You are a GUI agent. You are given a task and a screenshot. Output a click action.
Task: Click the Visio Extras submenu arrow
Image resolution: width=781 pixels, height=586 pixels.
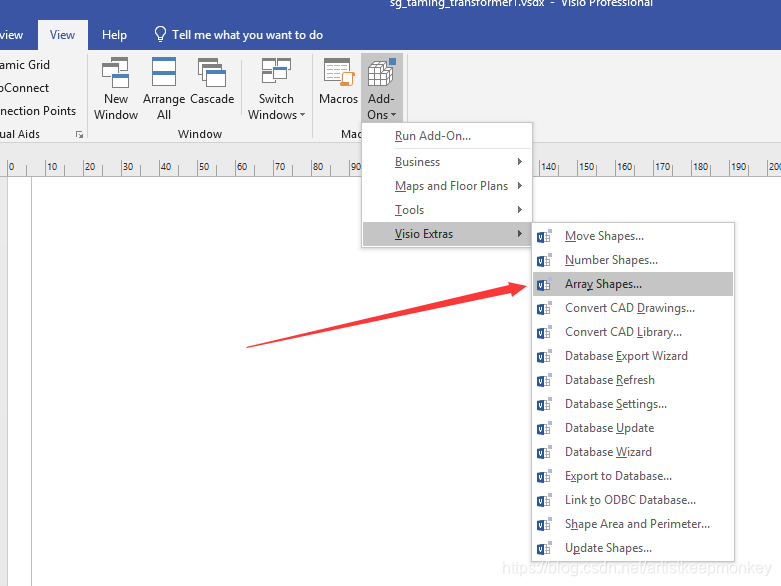[x=520, y=234]
